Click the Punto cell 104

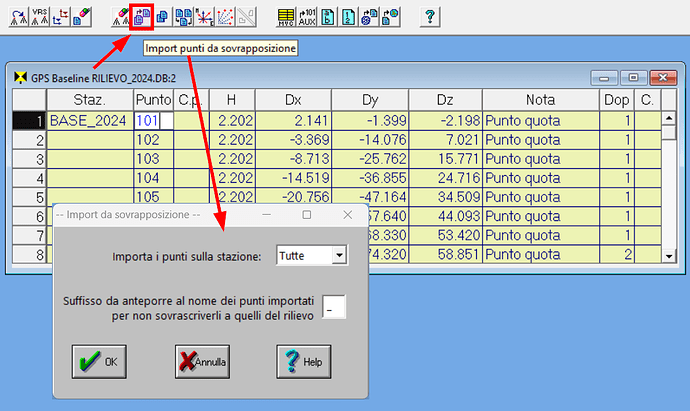click(154, 178)
